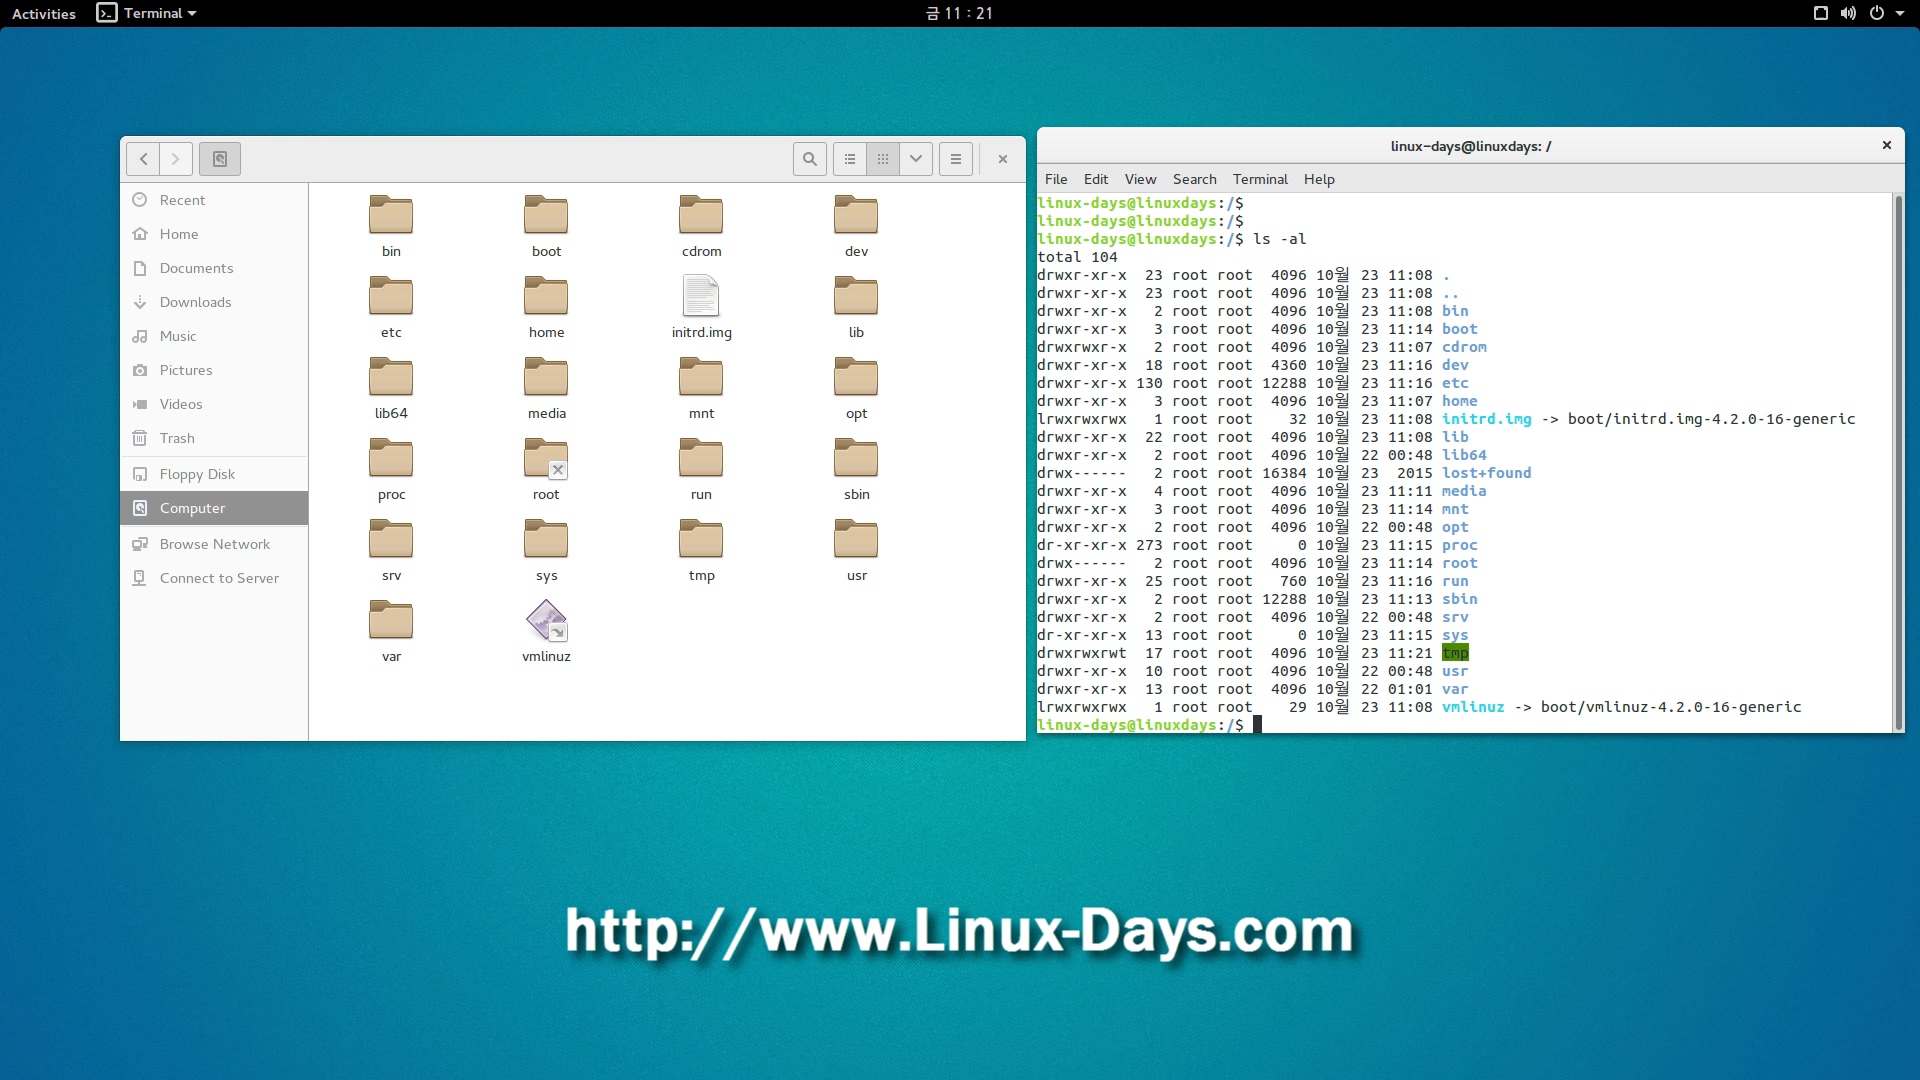Open file manager hamburger menu
This screenshot has width=1920, height=1080.
pos(956,159)
